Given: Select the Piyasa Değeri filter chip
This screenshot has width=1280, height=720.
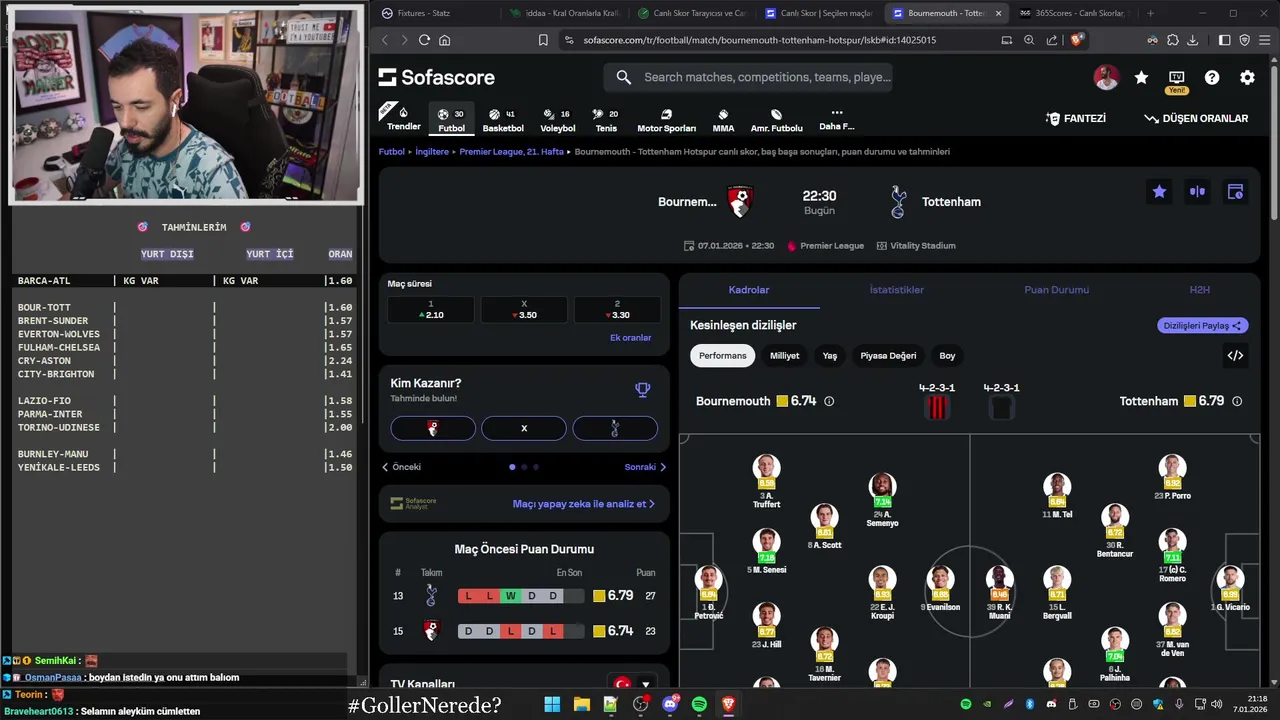Looking at the screenshot, I should tap(888, 355).
